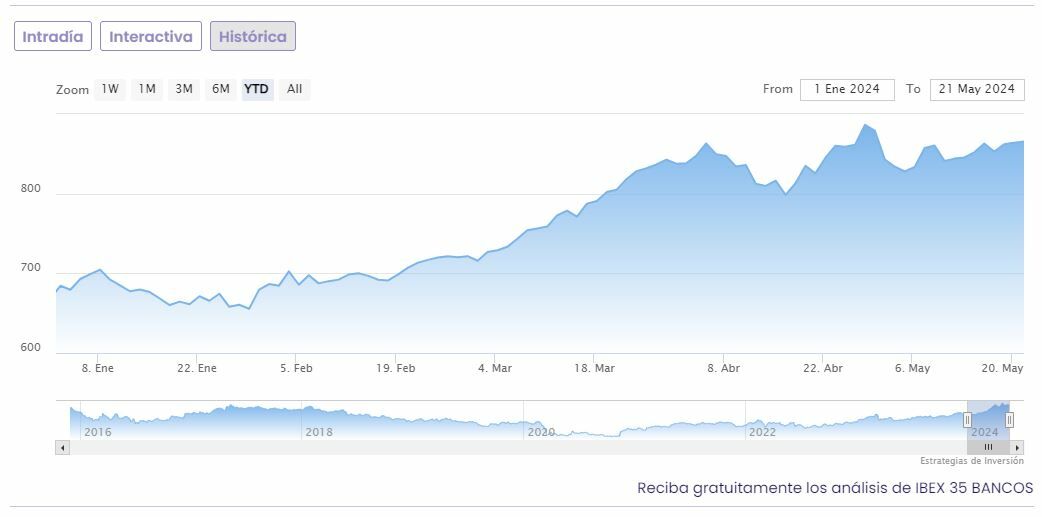Select the YTD zoom range
The image size is (1042, 517).
(257, 89)
